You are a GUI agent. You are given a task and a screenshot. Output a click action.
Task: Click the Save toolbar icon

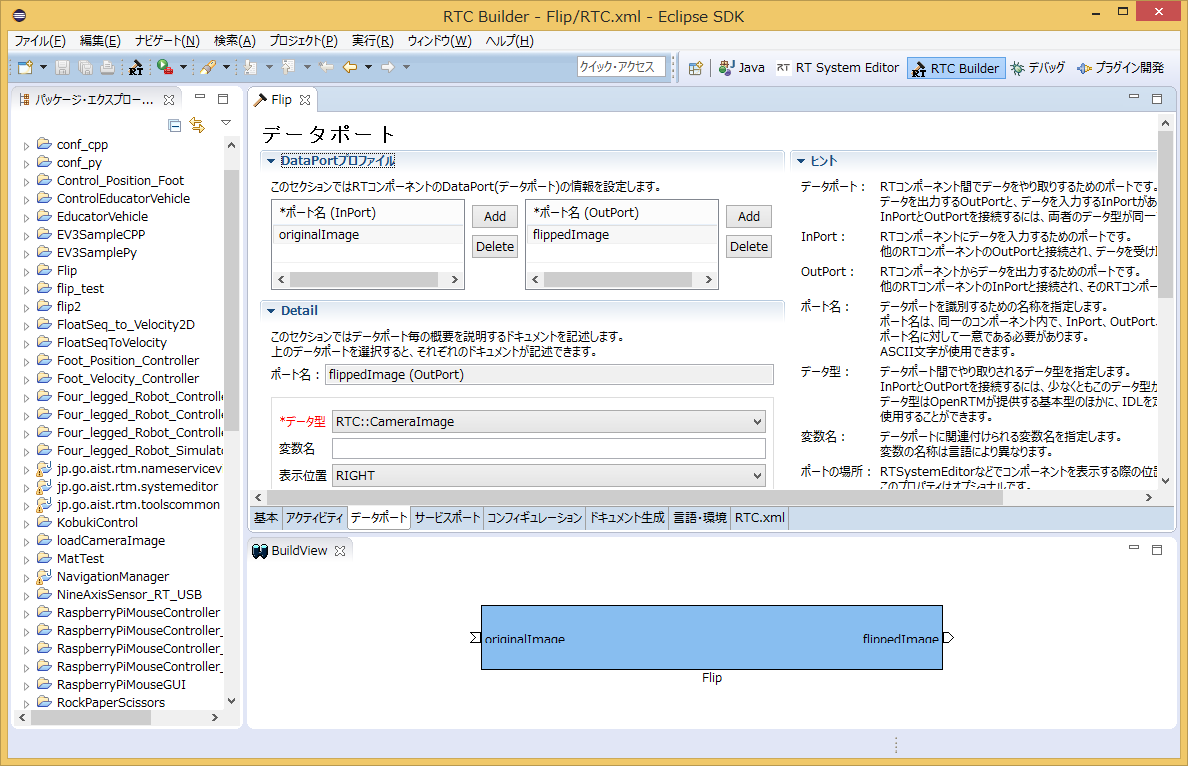[63, 67]
